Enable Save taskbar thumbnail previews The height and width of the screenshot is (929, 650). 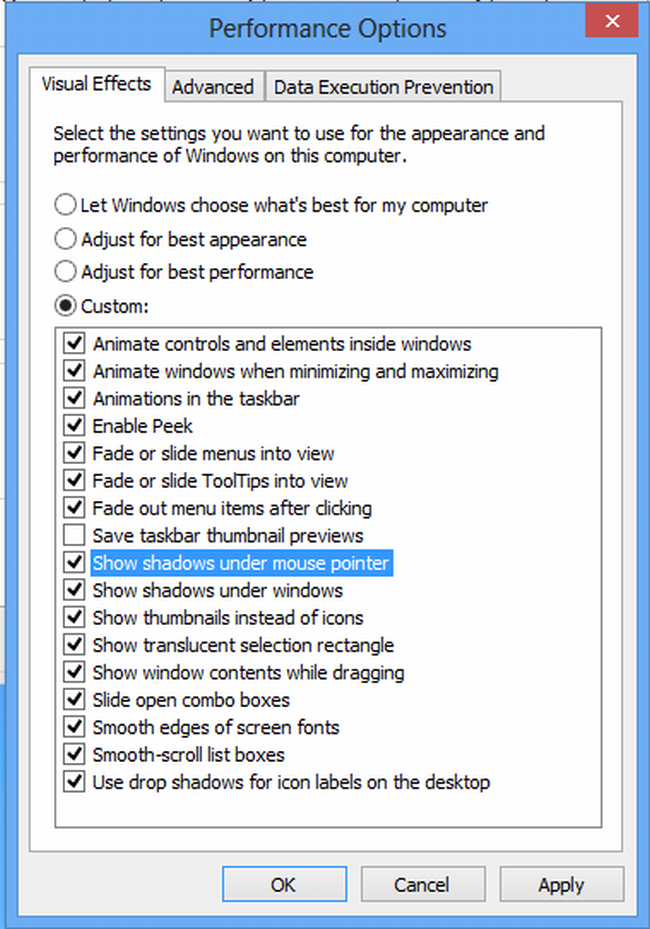74,535
